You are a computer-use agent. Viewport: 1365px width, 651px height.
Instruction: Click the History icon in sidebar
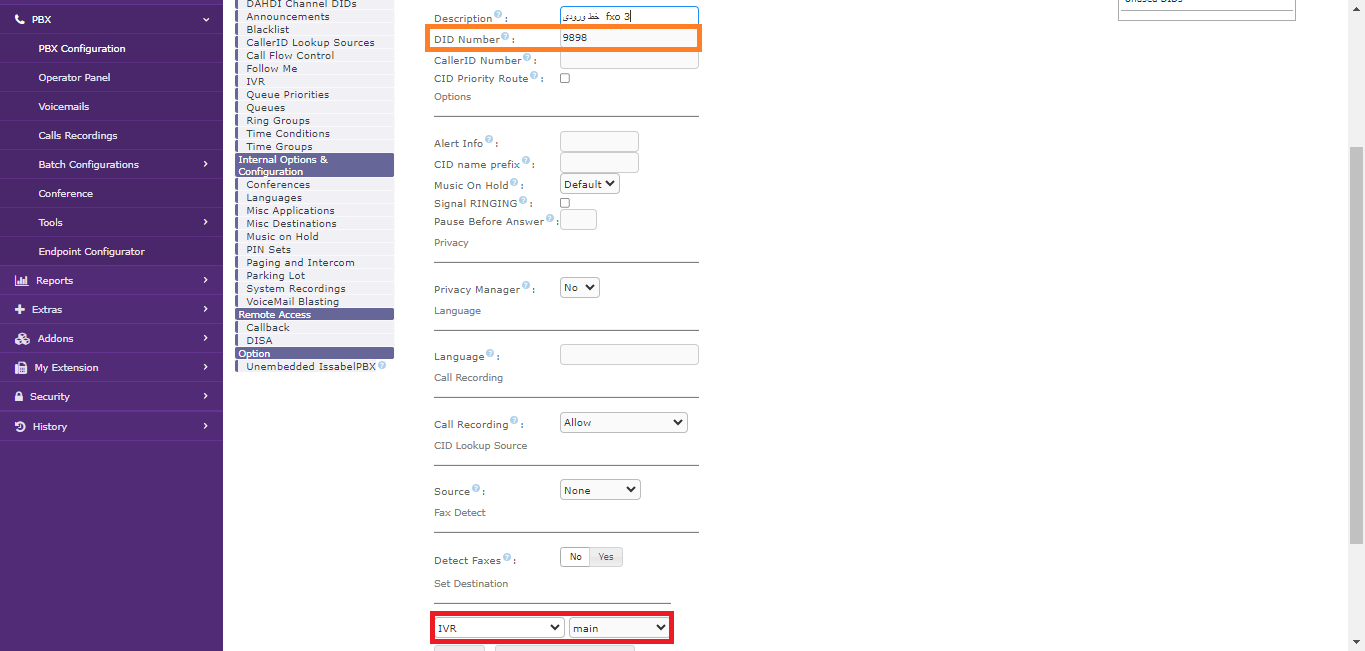(20, 427)
